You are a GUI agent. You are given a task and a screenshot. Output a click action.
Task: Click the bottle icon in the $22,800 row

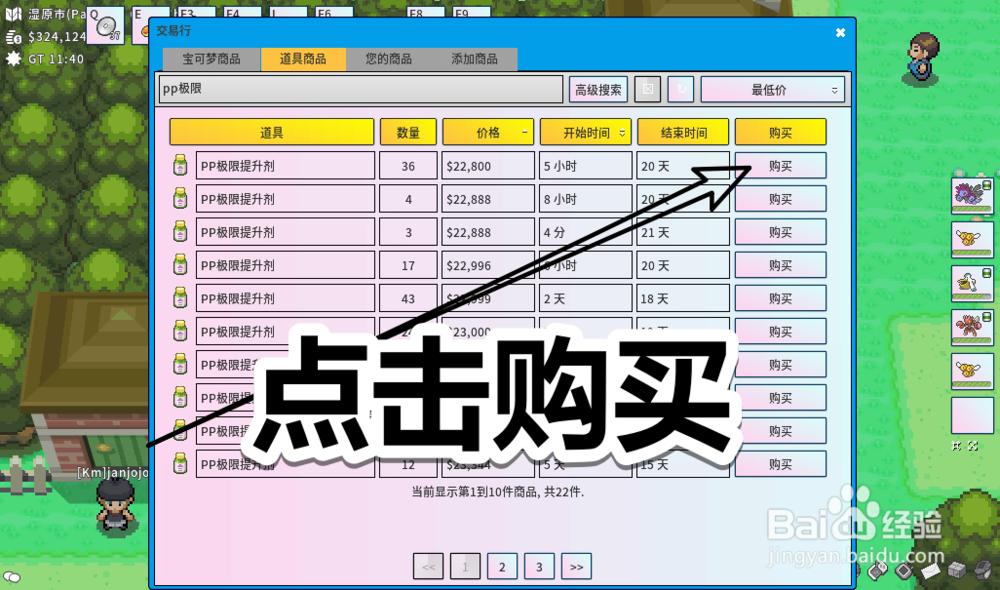click(x=180, y=165)
